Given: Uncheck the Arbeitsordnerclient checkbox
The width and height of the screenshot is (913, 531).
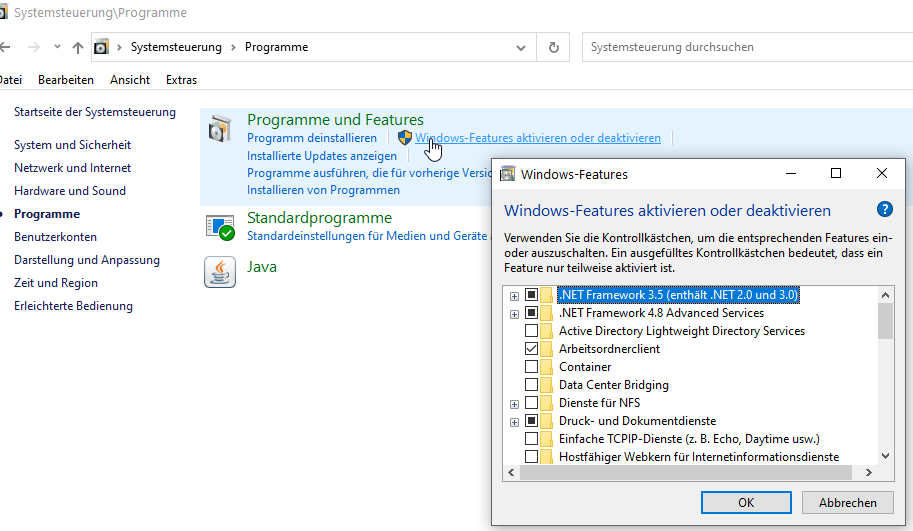Looking at the screenshot, I should [x=532, y=349].
